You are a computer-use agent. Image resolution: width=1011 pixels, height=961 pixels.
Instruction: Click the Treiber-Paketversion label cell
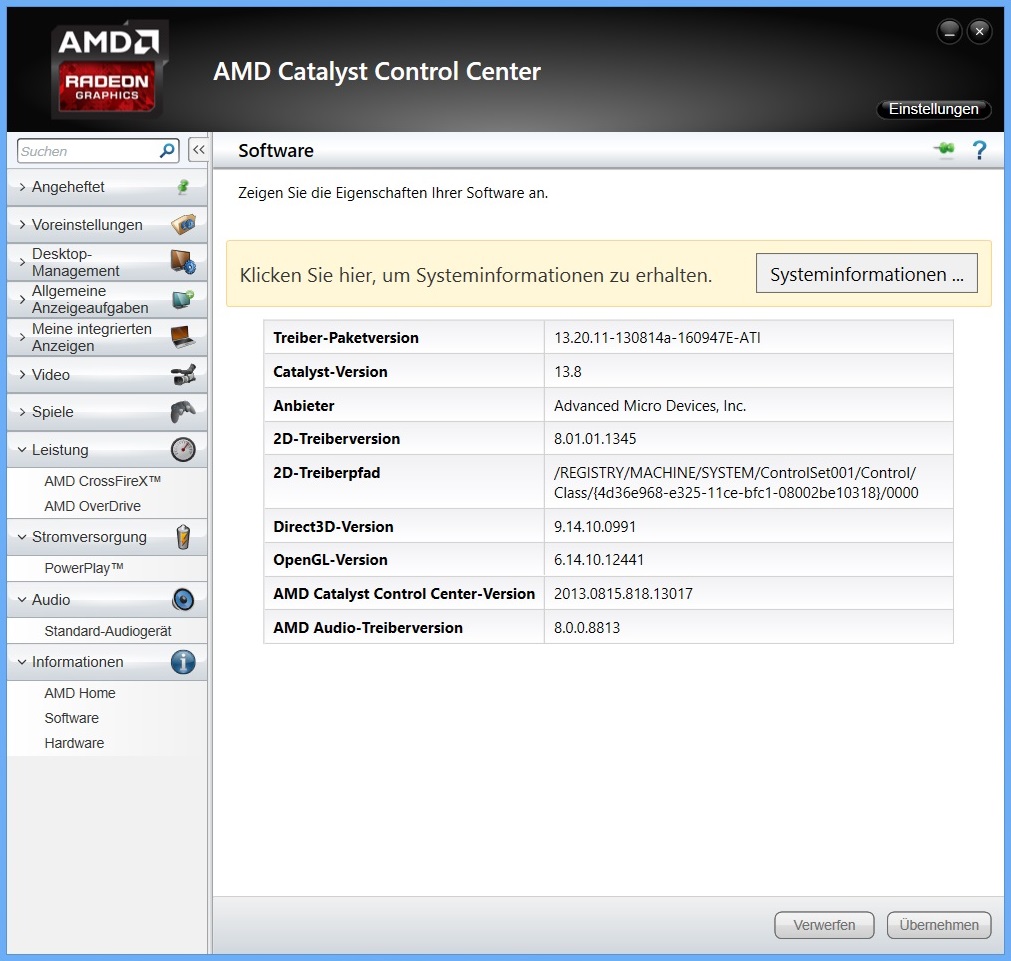click(404, 338)
